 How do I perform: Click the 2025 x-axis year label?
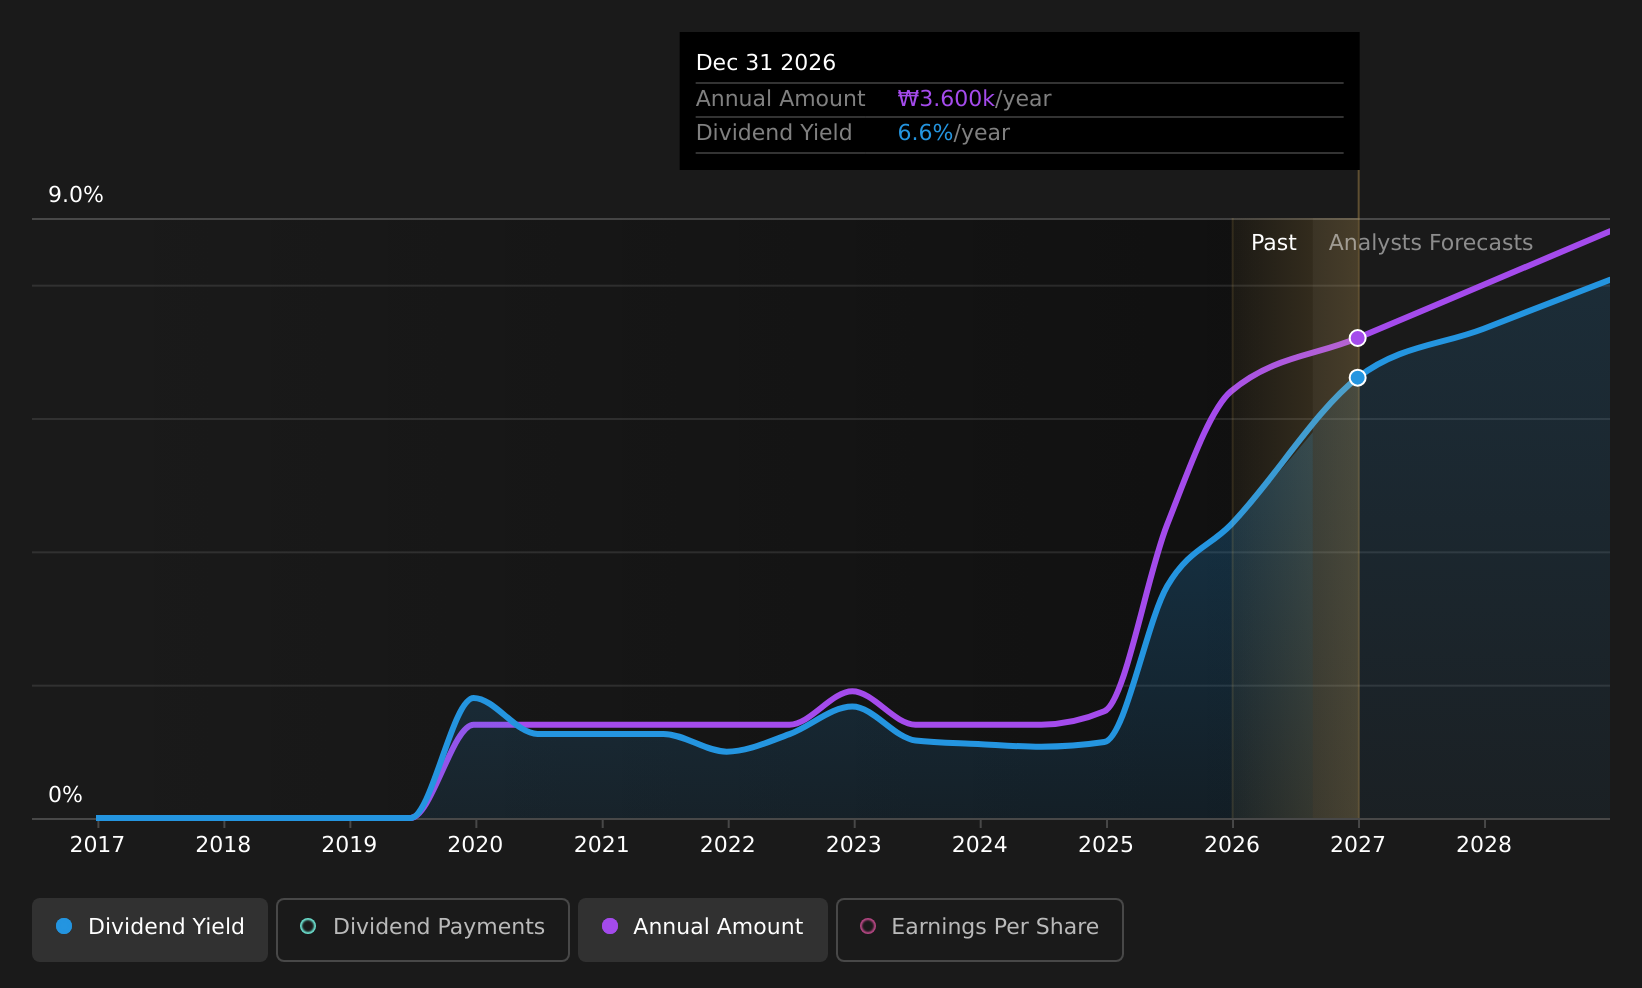(x=1106, y=845)
